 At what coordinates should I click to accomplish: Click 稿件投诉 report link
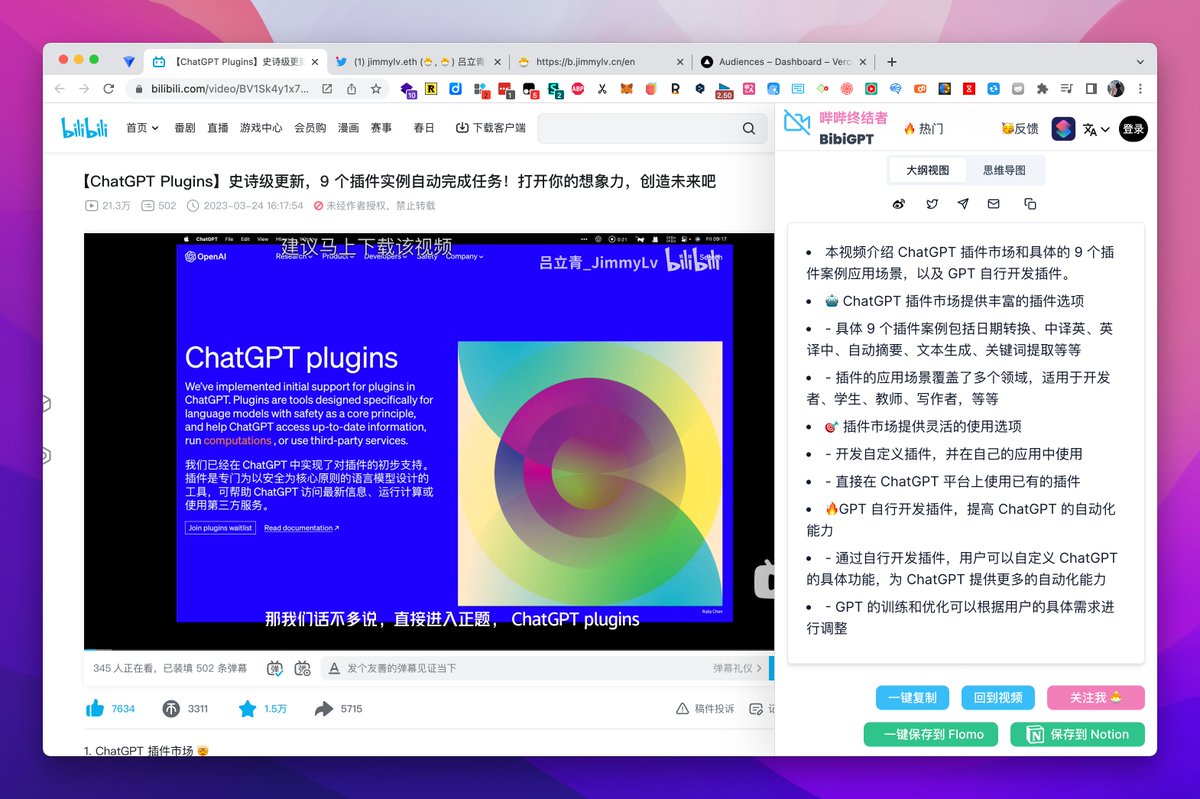705,709
